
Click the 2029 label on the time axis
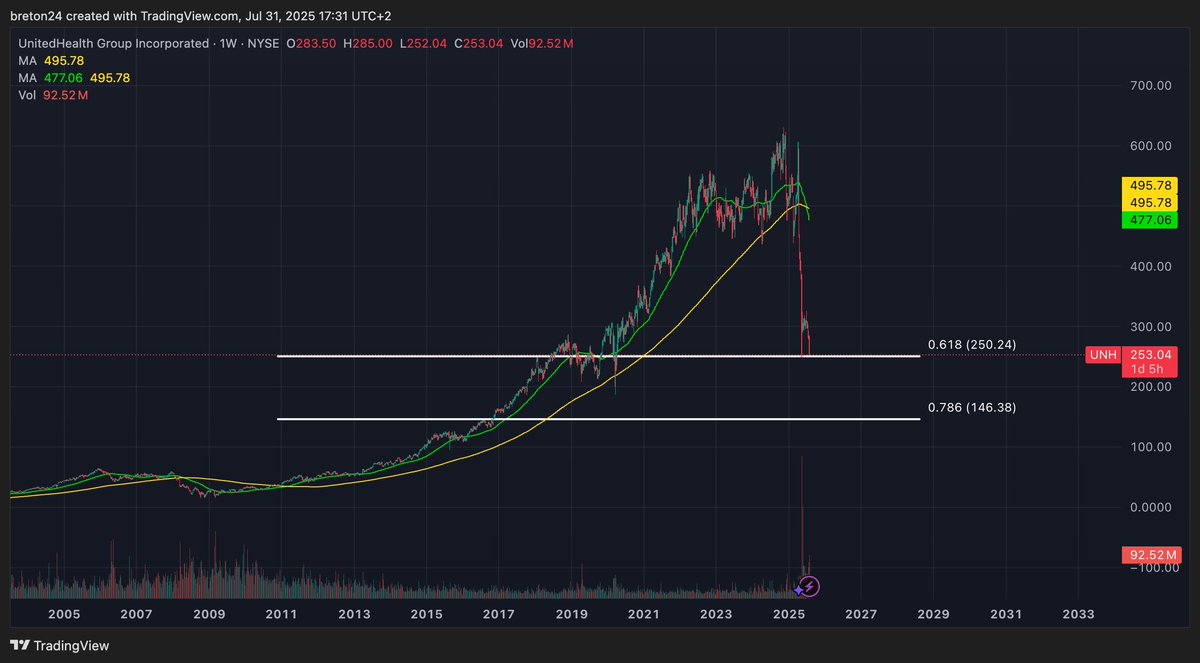coord(933,614)
